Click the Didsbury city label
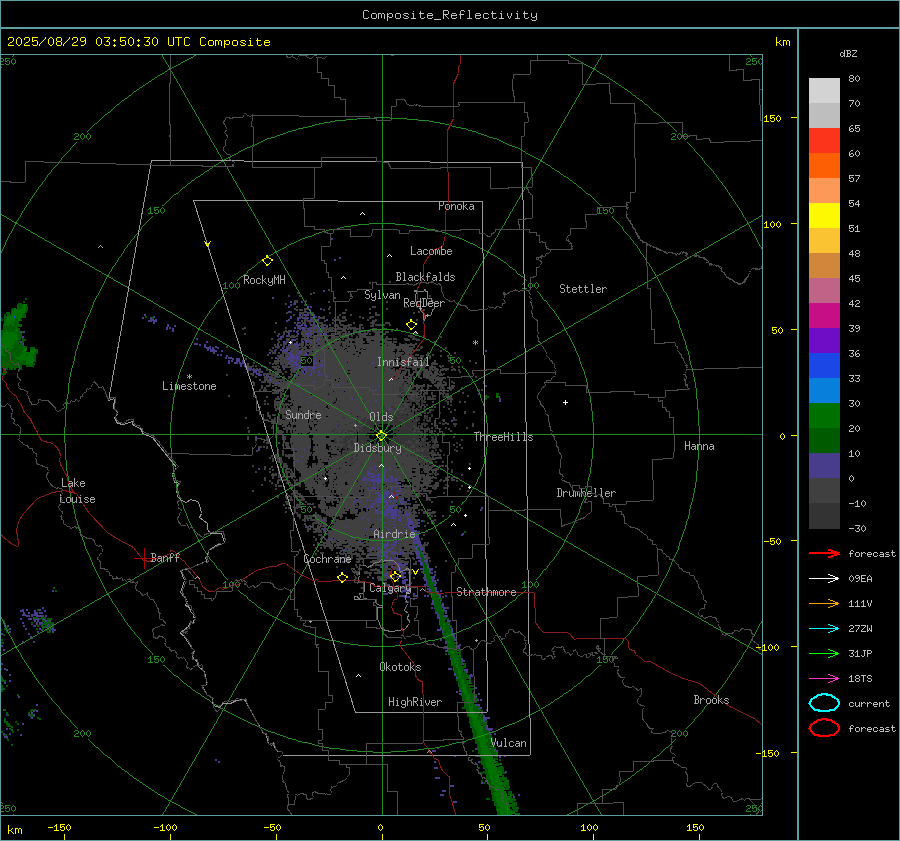Image resolution: width=900 pixels, height=841 pixels. tap(377, 448)
